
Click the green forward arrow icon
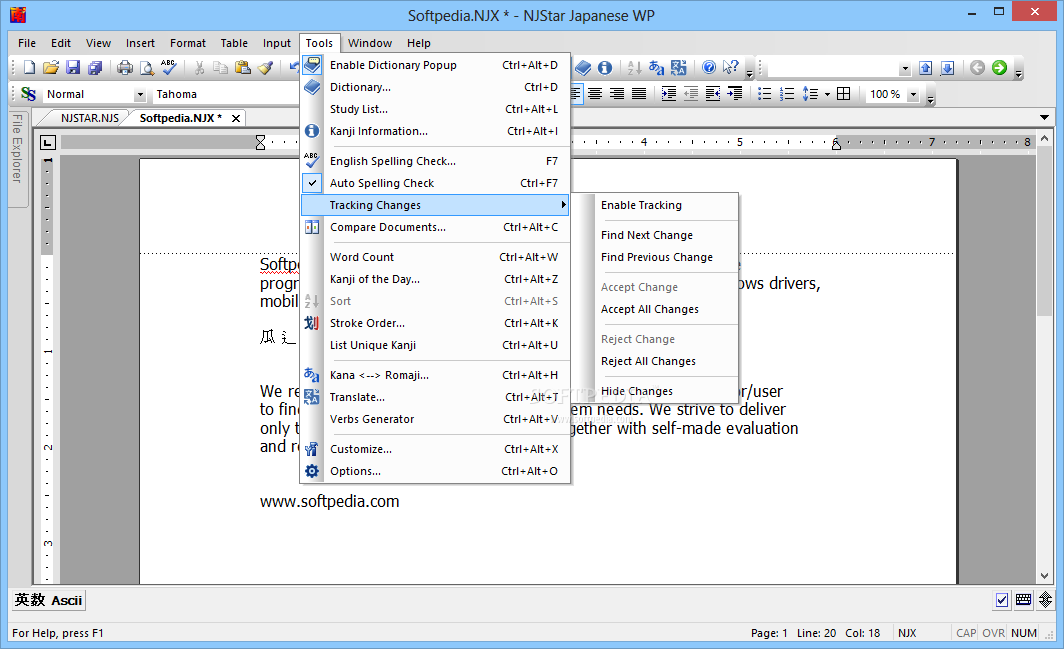pyautogui.click(x=999, y=67)
